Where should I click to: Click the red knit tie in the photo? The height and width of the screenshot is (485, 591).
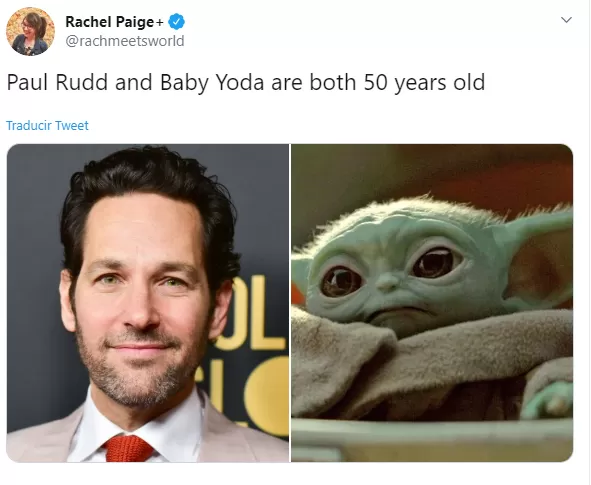129,448
